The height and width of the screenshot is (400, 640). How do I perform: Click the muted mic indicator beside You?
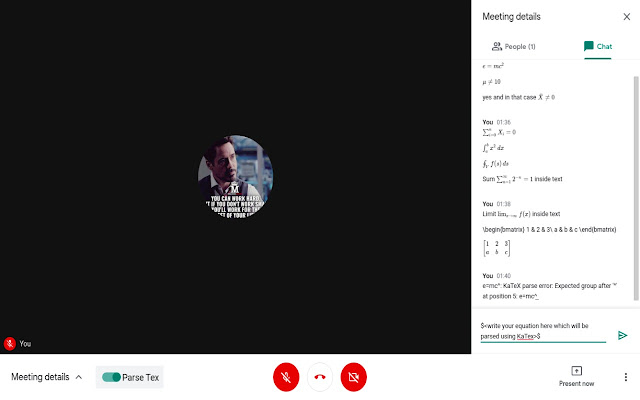click(x=10, y=344)
